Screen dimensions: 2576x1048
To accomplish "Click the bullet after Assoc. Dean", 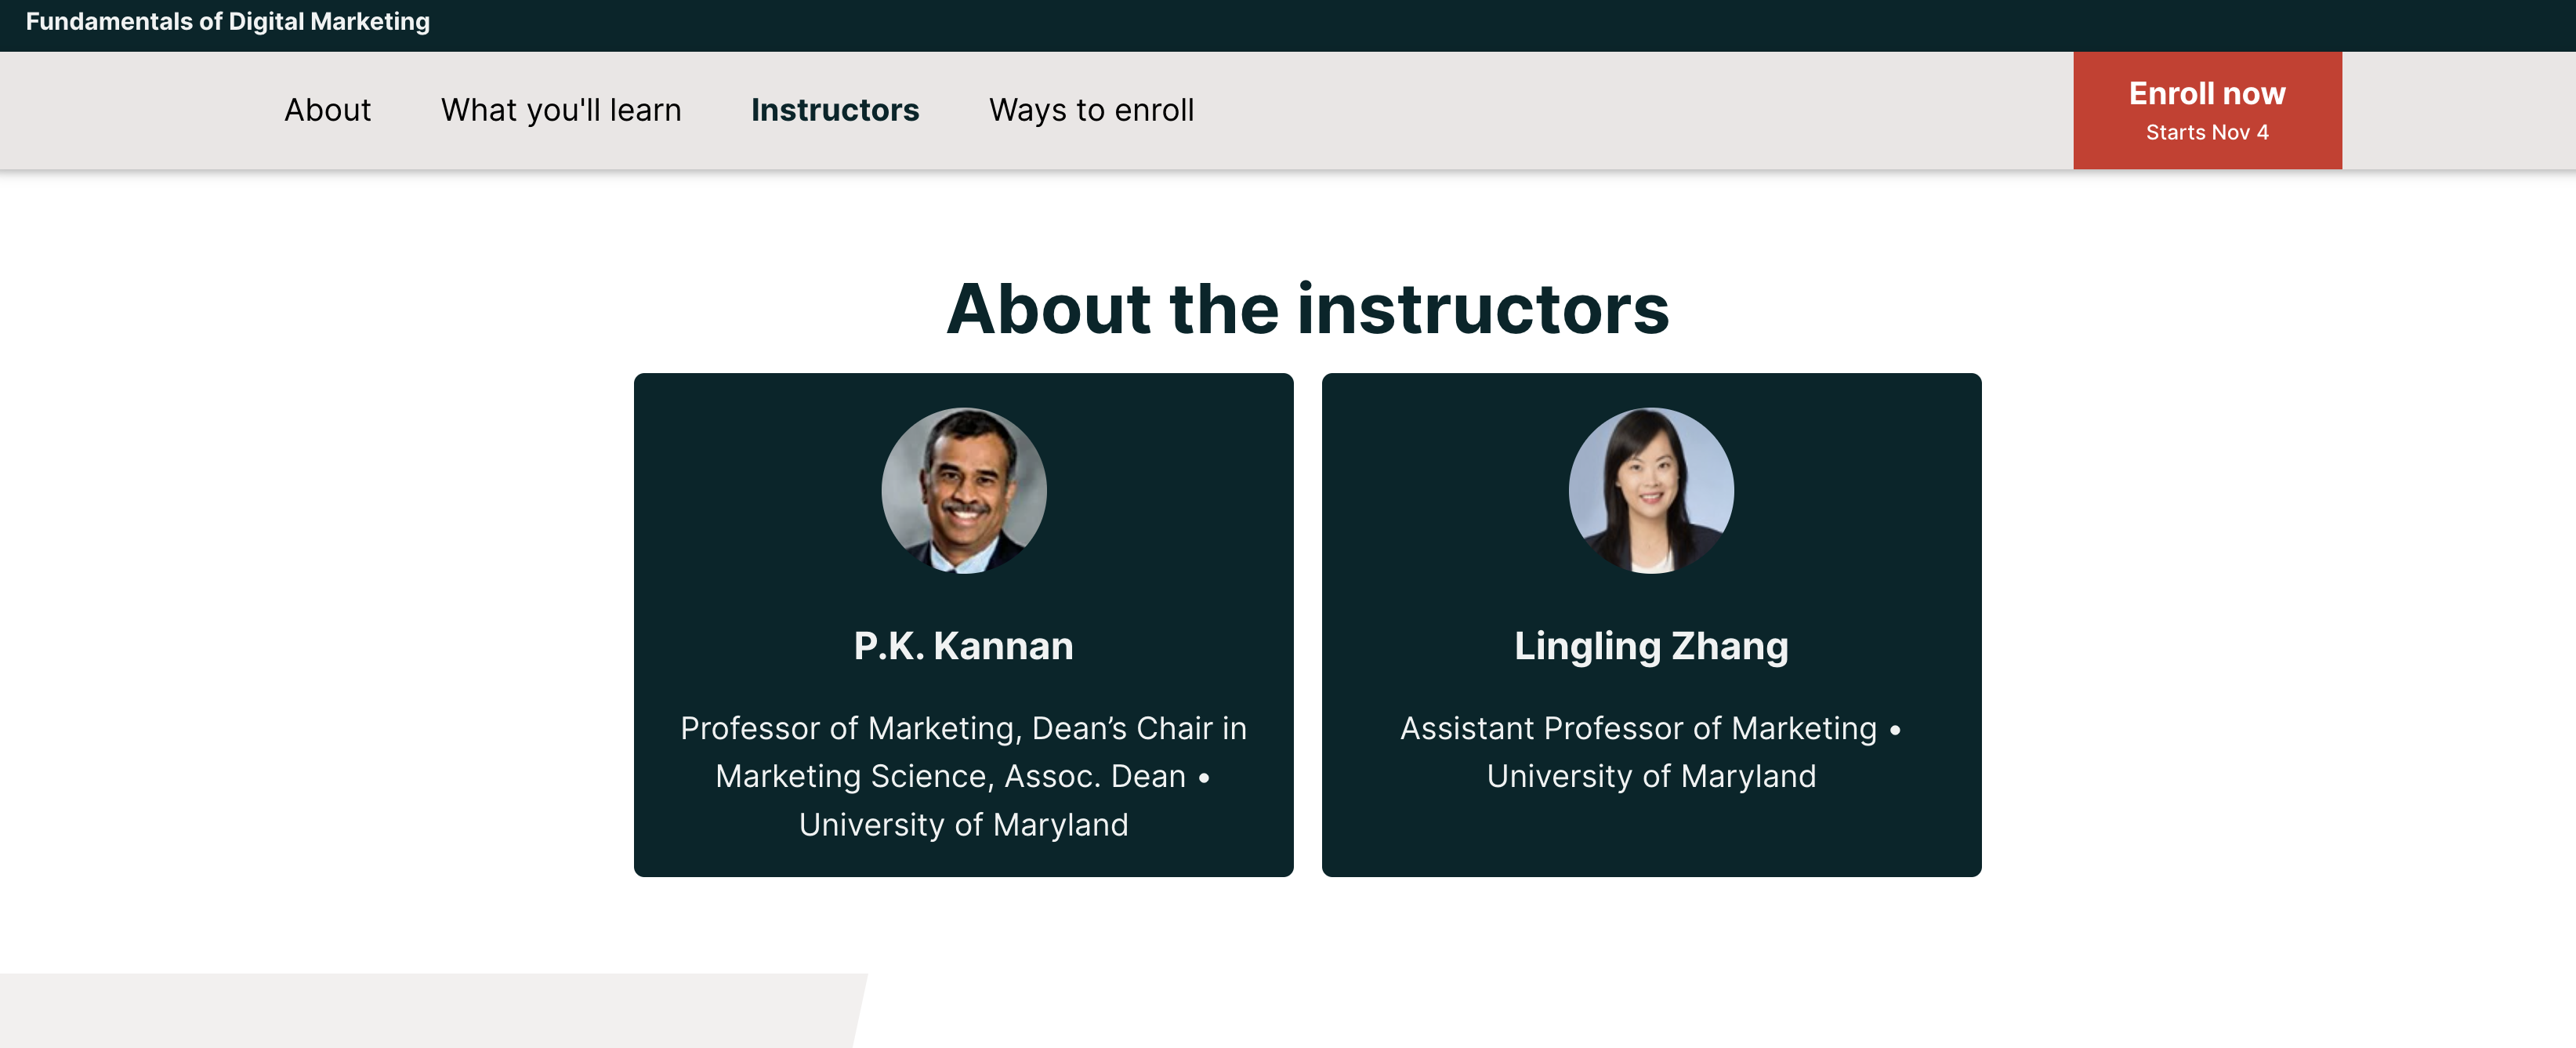I will pos(1204,778).
